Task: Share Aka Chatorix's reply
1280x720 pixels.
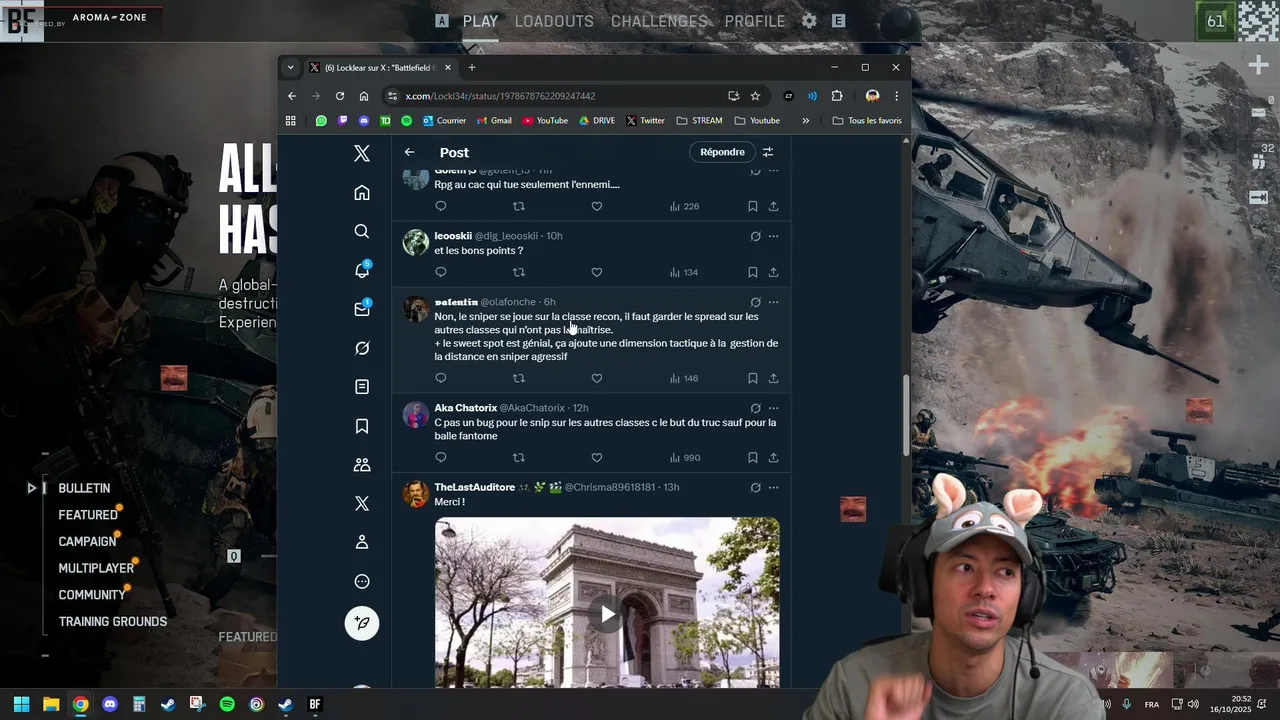Action: pyautogui.click(x=773, y=458)
